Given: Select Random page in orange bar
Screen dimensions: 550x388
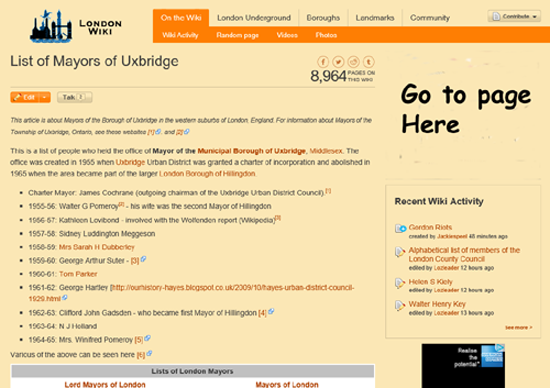Looking at the screenshot, I should 237,35.
